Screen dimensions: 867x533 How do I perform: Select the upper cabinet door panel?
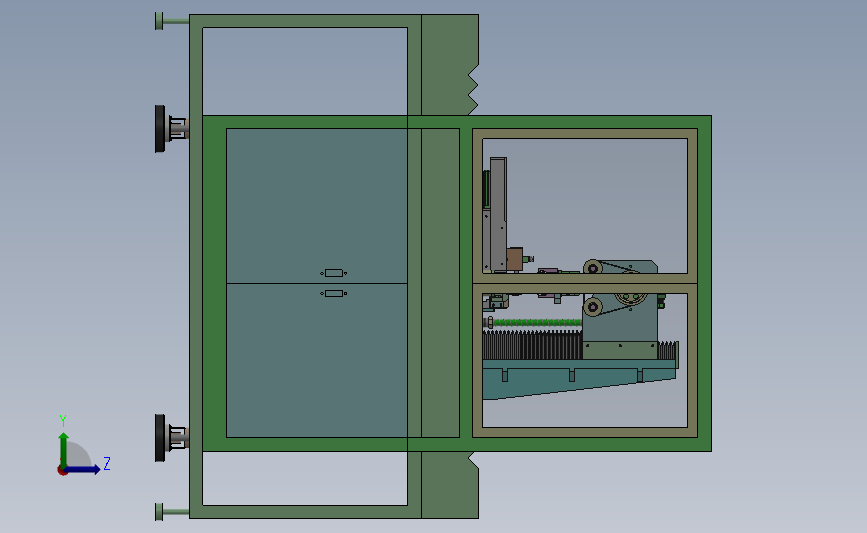pyautogui.click(x=317, y=206)
